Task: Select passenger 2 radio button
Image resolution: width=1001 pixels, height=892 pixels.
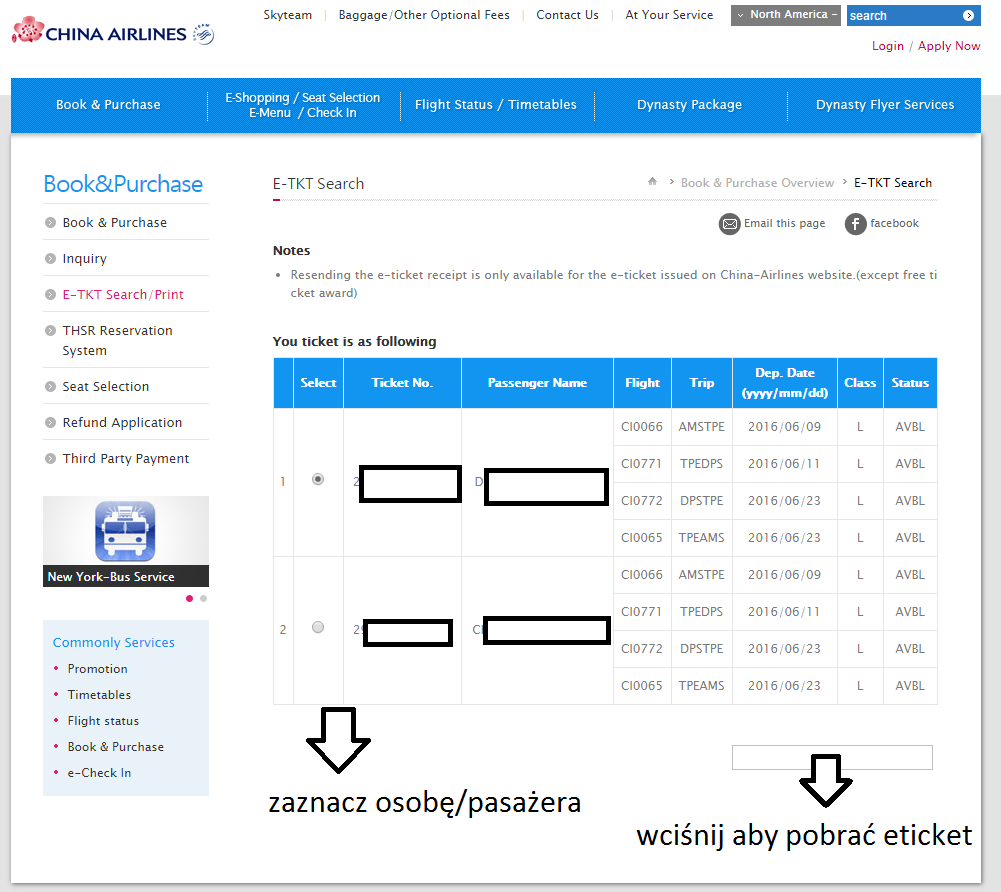Action: click(x=318, y=627)
